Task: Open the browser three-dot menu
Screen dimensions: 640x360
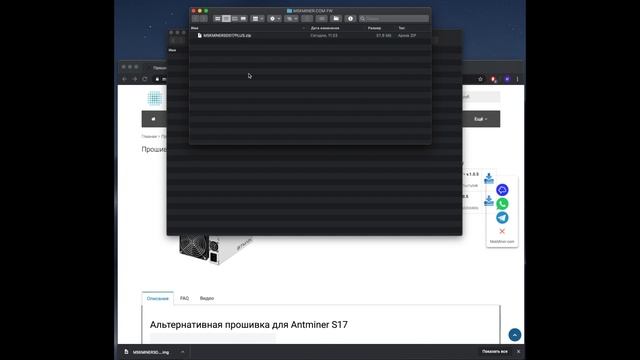Action: 517,79
